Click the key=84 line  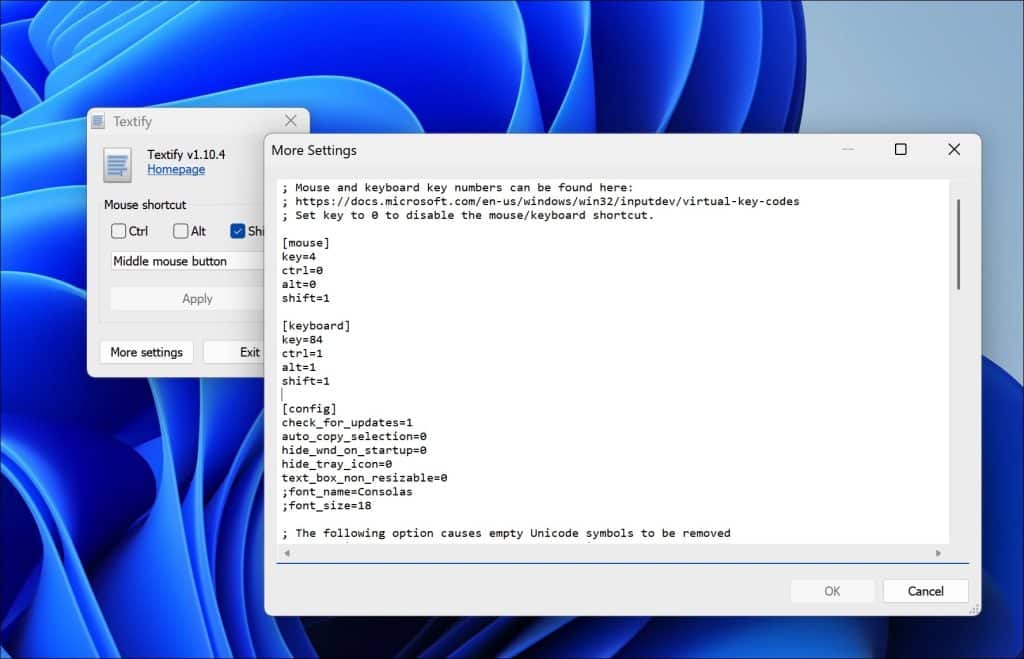click(x=302, y=340)
